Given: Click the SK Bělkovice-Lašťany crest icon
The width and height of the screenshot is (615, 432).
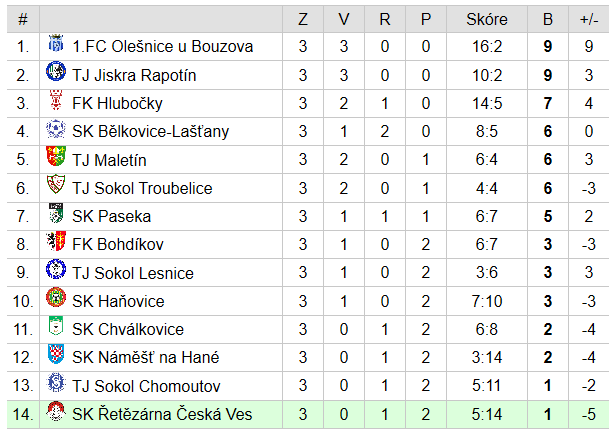Looking at the screenshot, I should click(56, 128).
